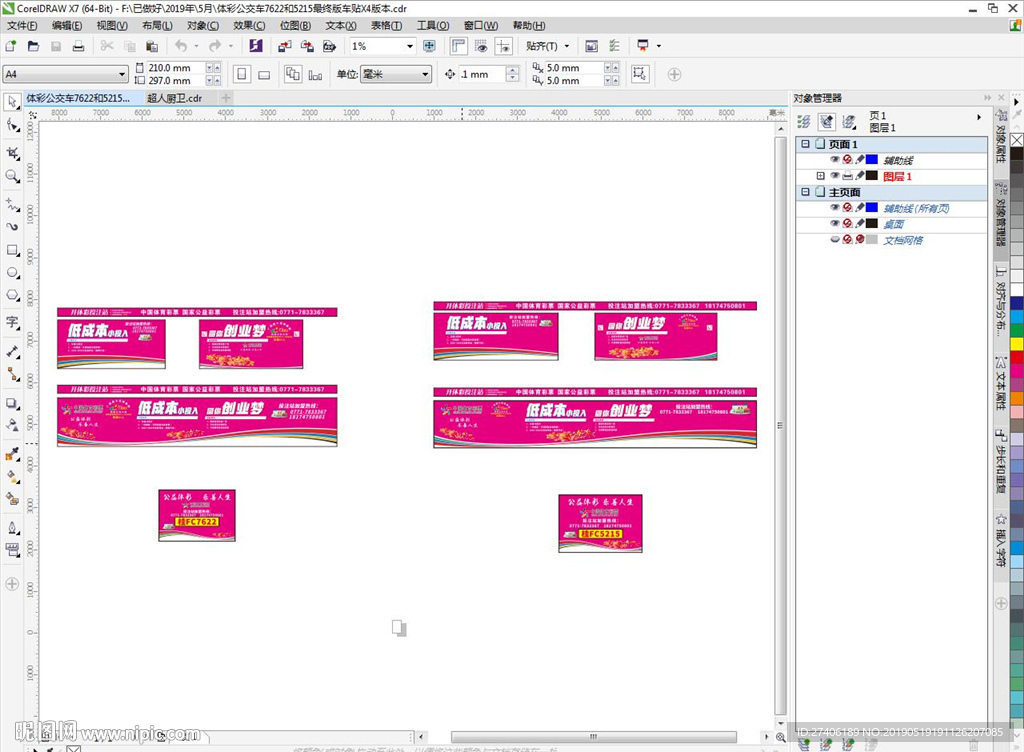The height and width of the screenshot is (752, 1024).
Task: Open the purple search content icon
Action: (x=256, y=46)
